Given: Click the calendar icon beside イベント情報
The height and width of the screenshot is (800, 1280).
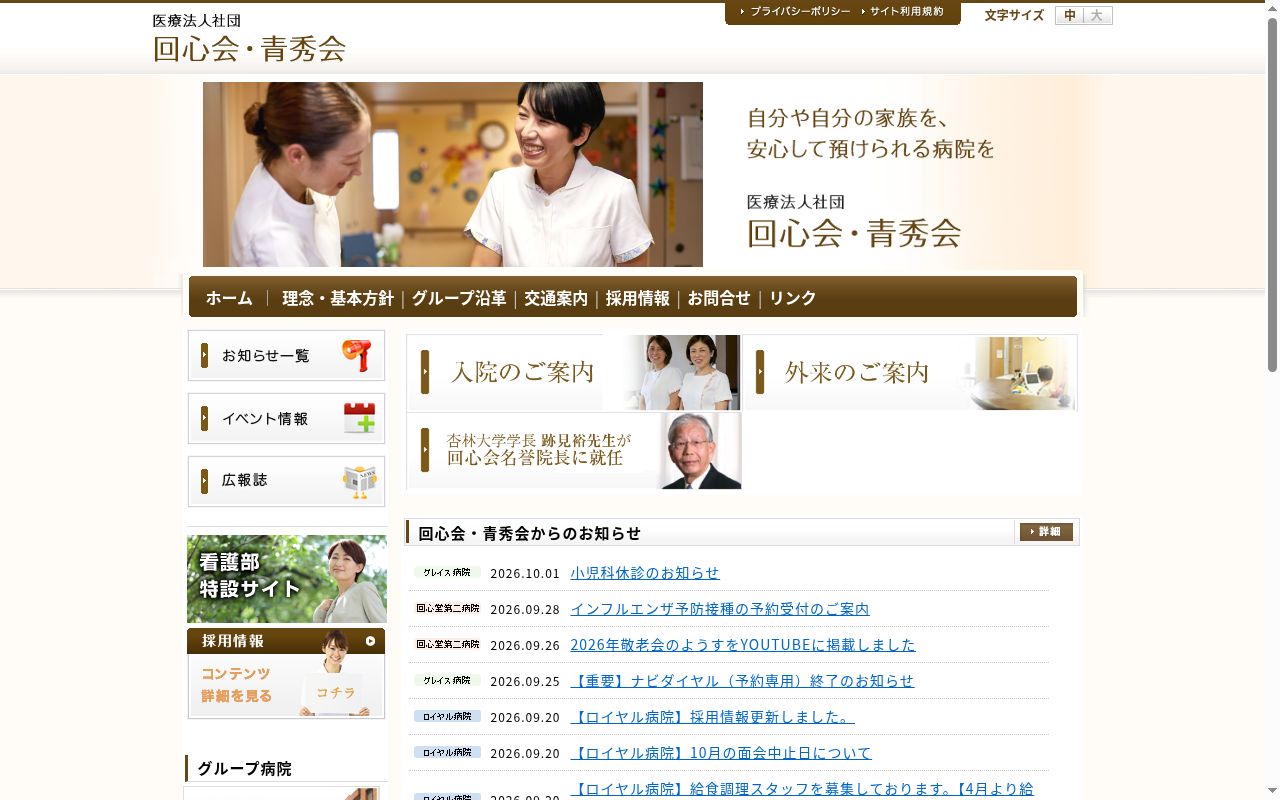Looking at the screenshot, I should pyautogui.click(x=359, y=418).
